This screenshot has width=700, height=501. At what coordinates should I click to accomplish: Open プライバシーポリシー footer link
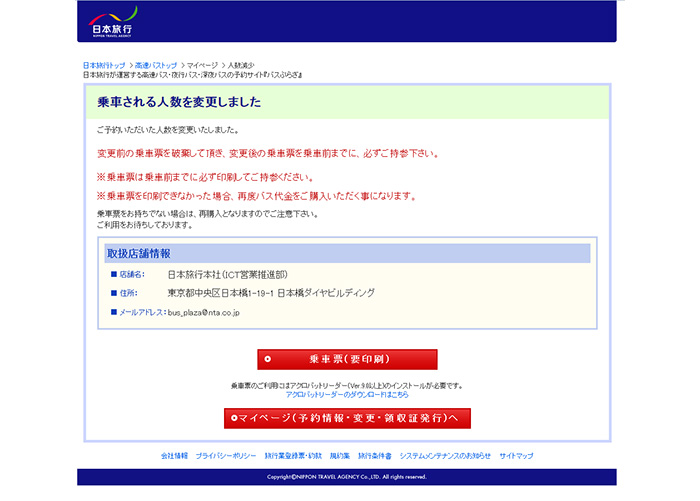tap(226, 456)
